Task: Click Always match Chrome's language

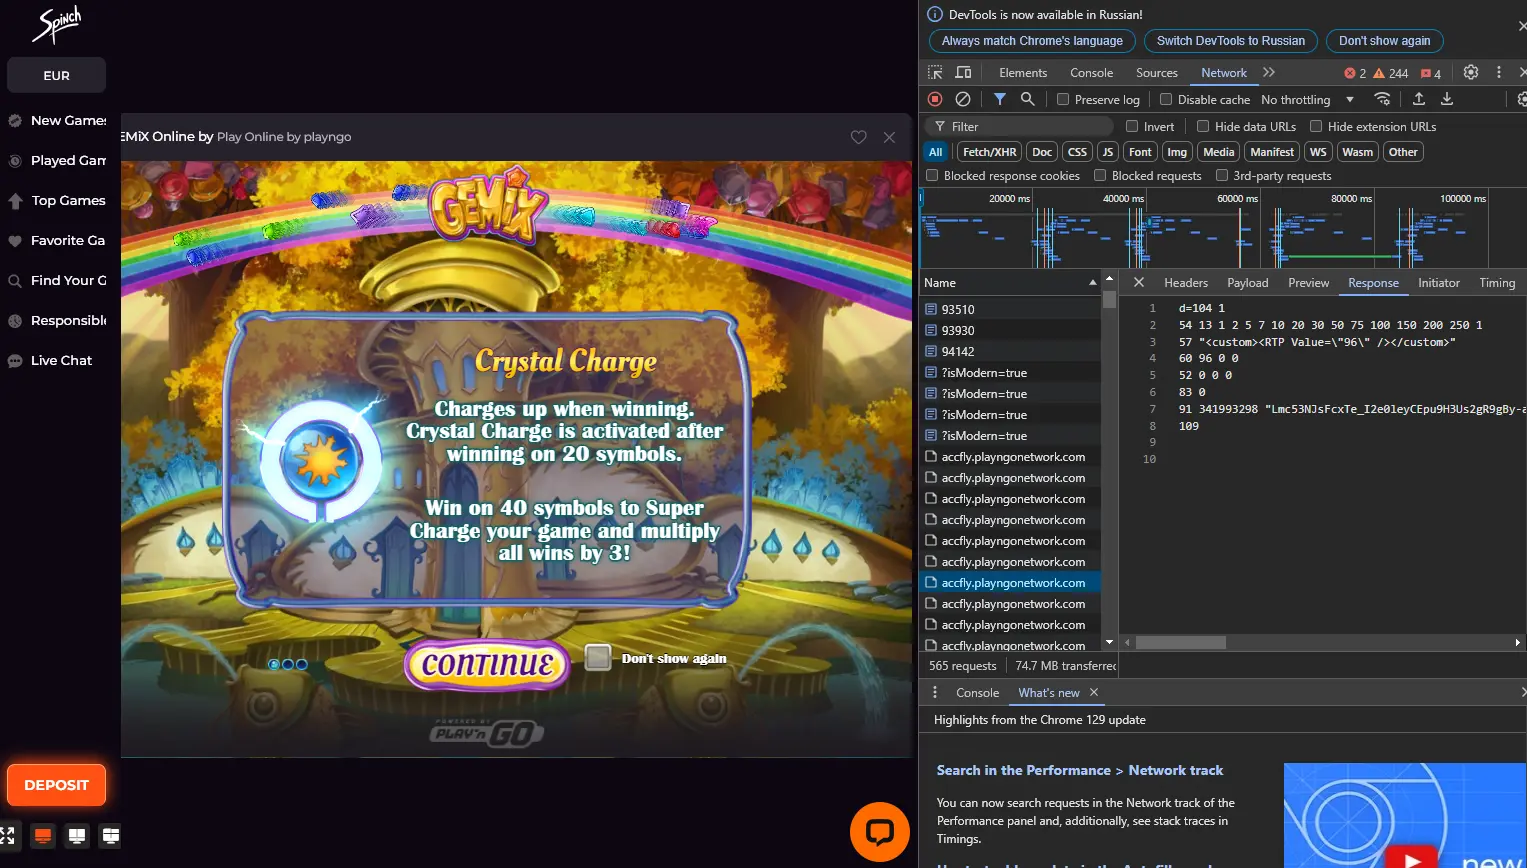Action: (1032, 41)
